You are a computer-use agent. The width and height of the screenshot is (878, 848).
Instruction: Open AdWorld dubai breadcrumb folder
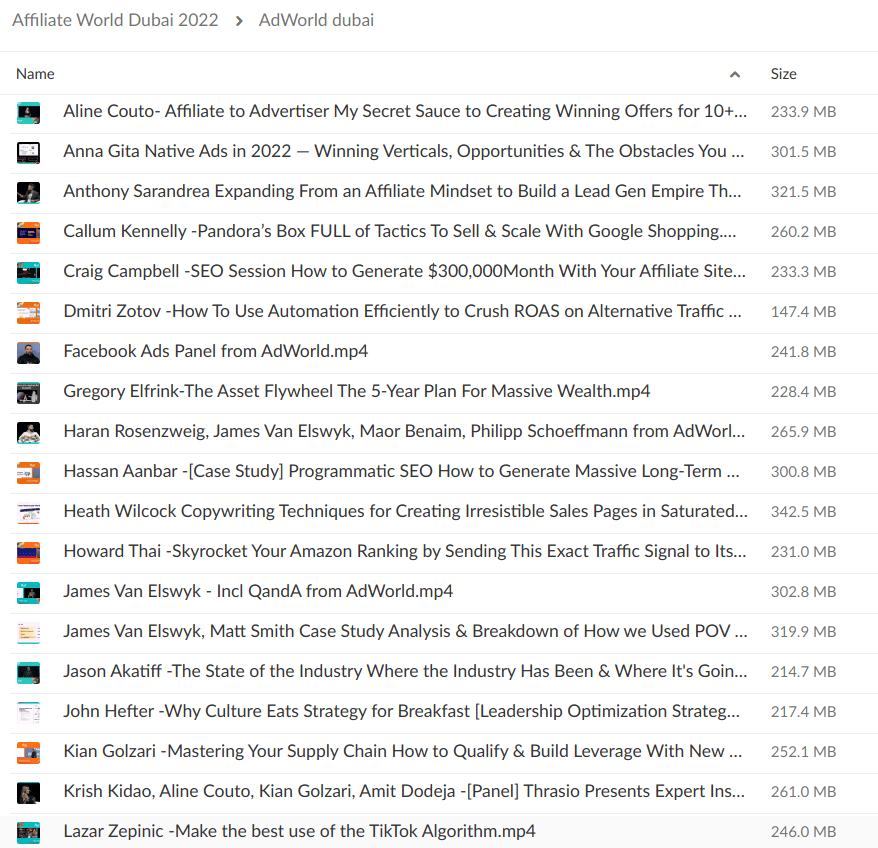click(316, 20)
